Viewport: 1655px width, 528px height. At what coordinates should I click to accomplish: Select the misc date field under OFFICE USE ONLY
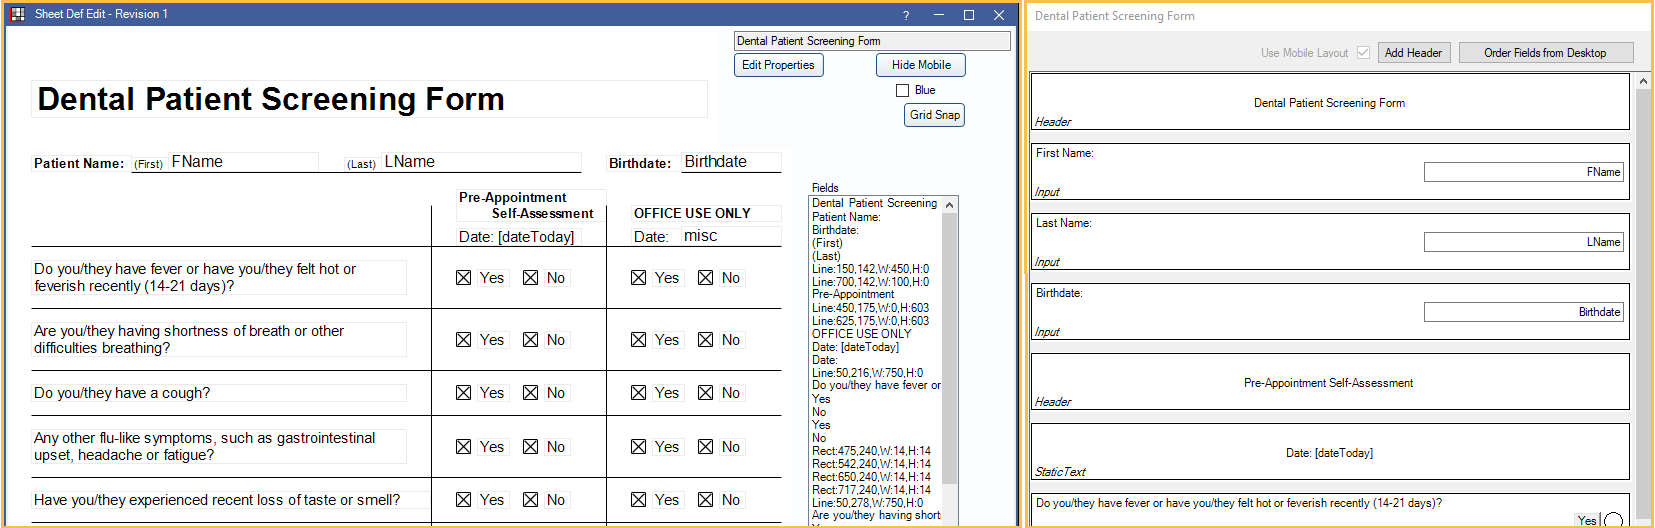click(x=731, y=236)
